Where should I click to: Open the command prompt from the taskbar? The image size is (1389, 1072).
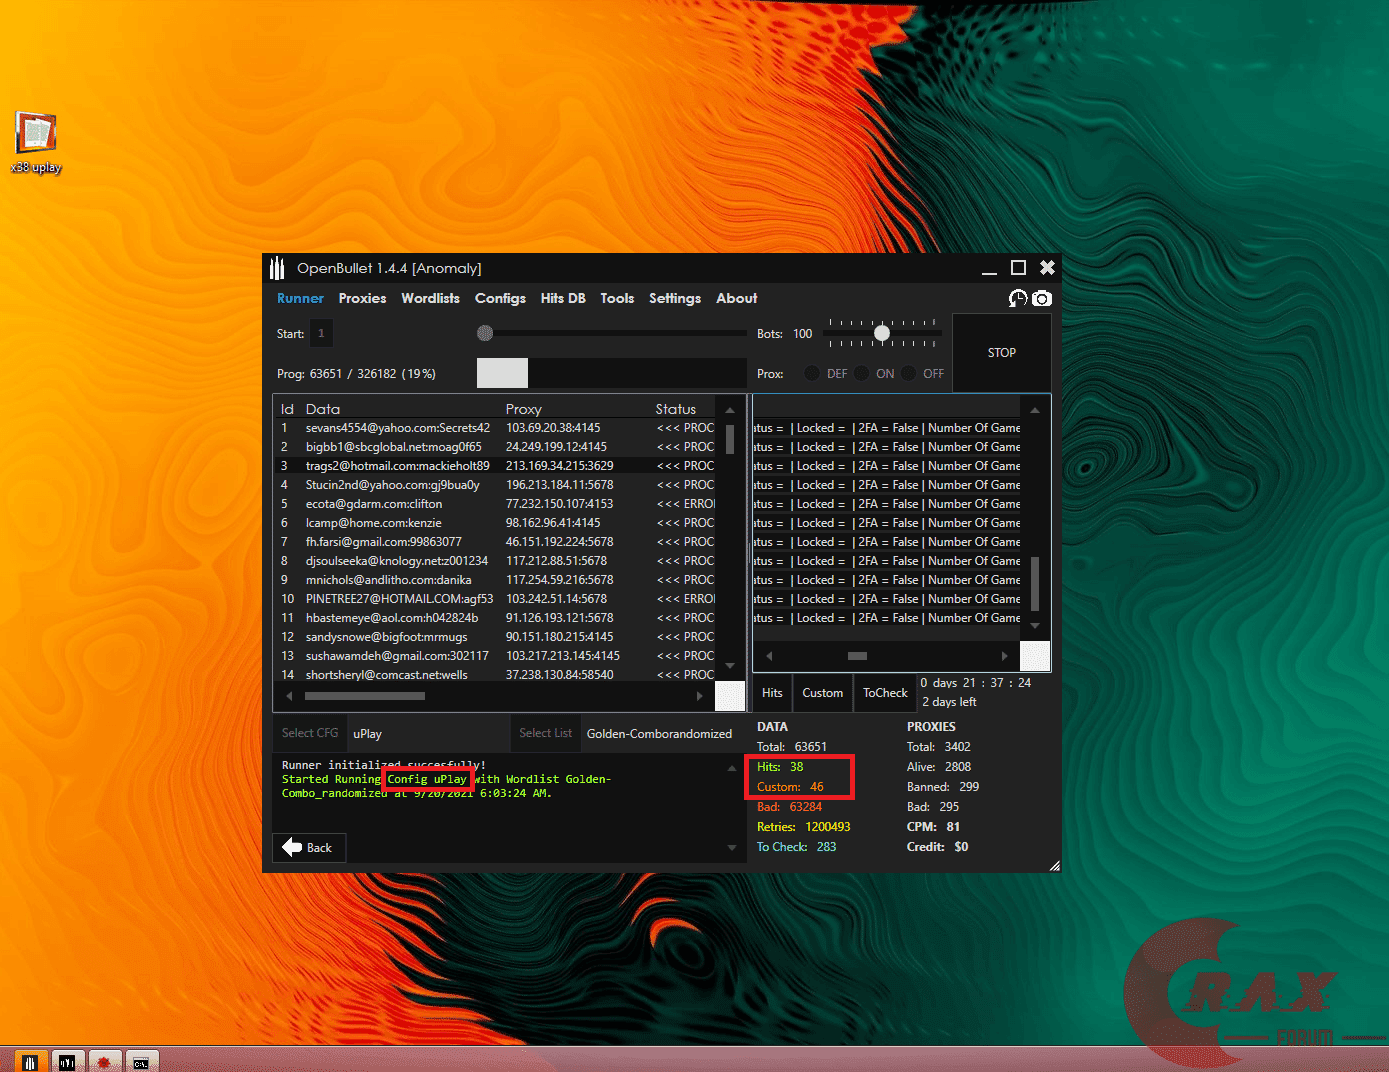click(x=142, y=1060)
